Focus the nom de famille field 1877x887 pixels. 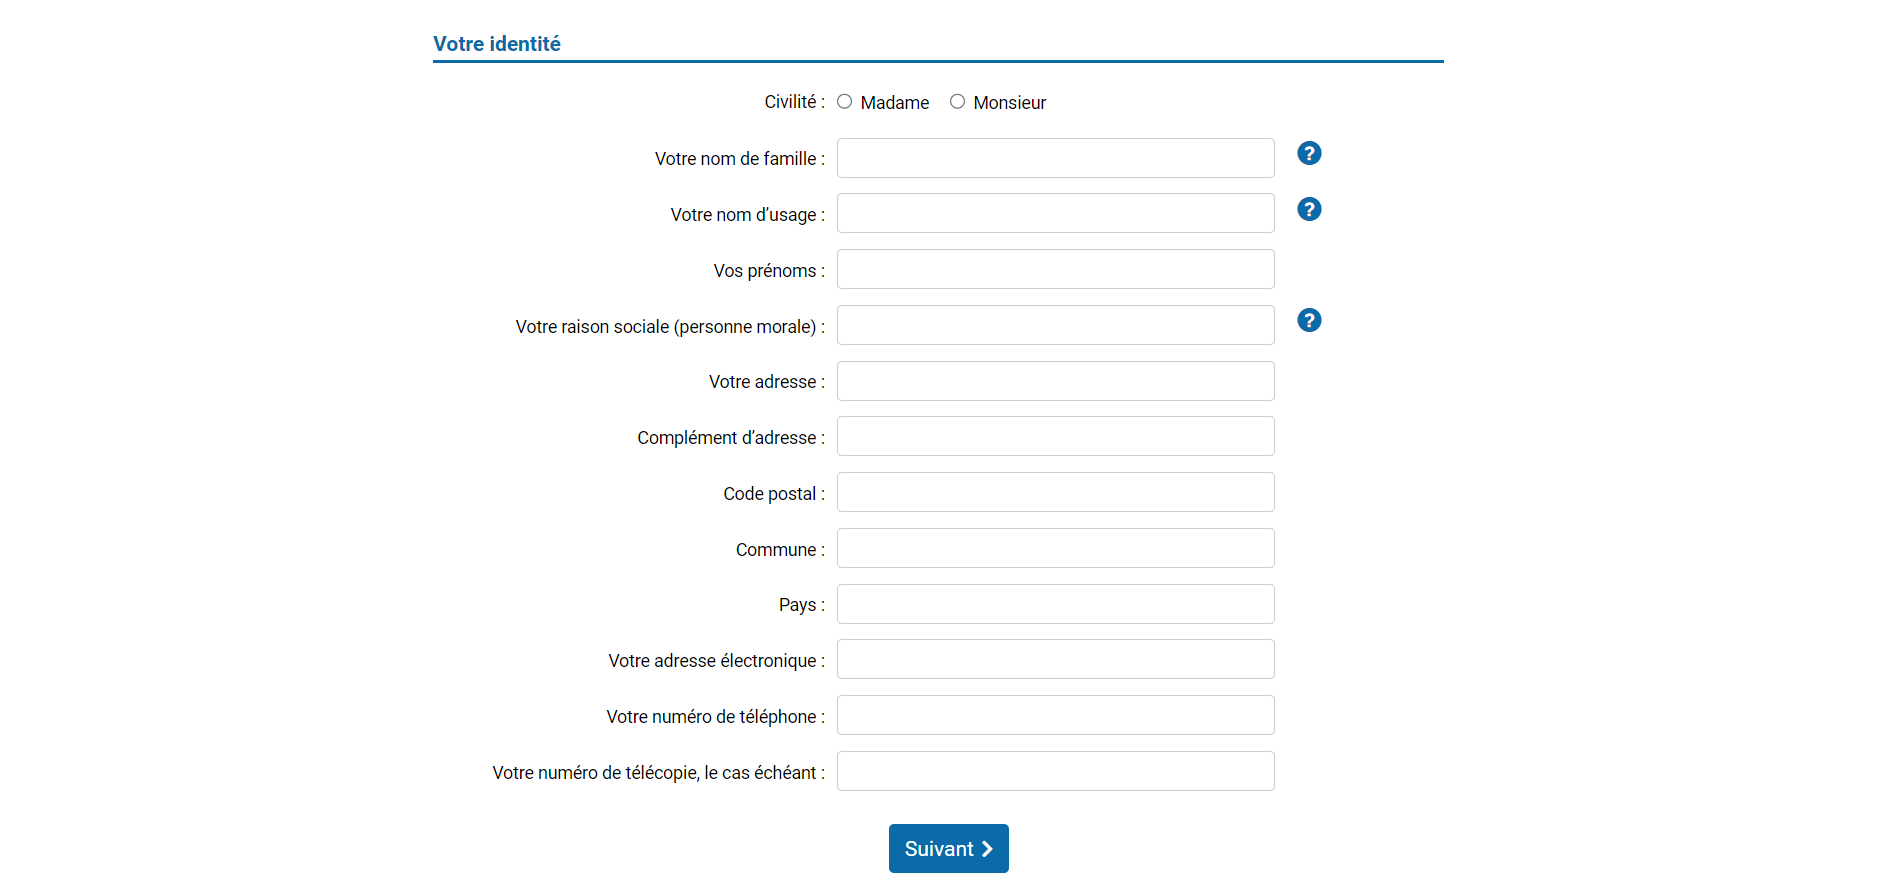coord(1056,158)
